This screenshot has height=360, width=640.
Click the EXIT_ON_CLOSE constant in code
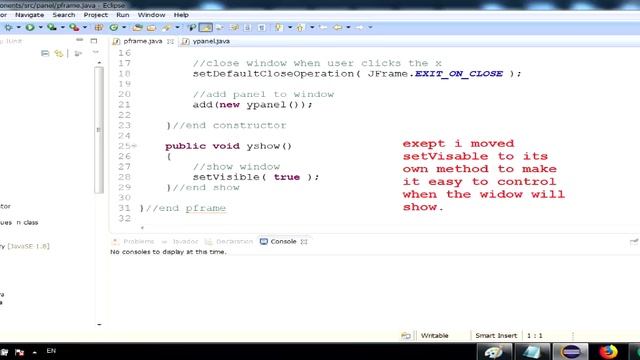point(458,74)
